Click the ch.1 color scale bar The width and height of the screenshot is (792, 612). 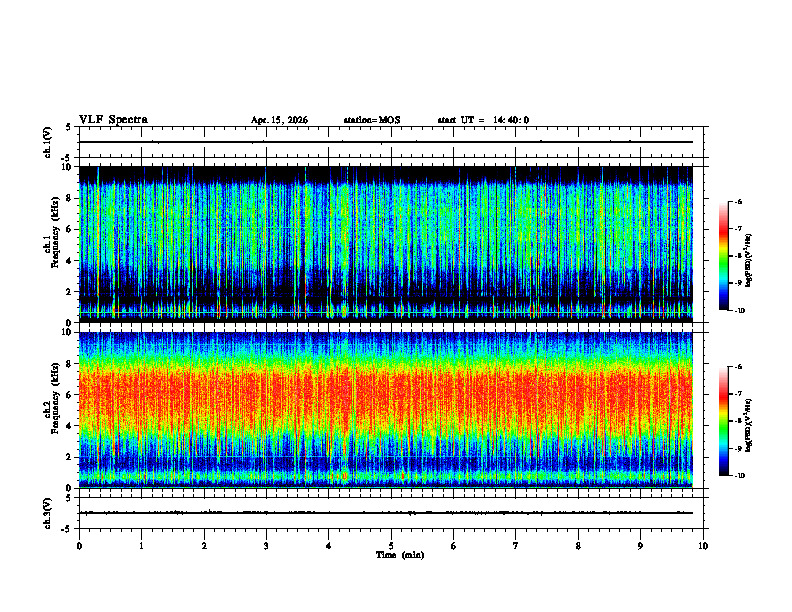(724, 256)
